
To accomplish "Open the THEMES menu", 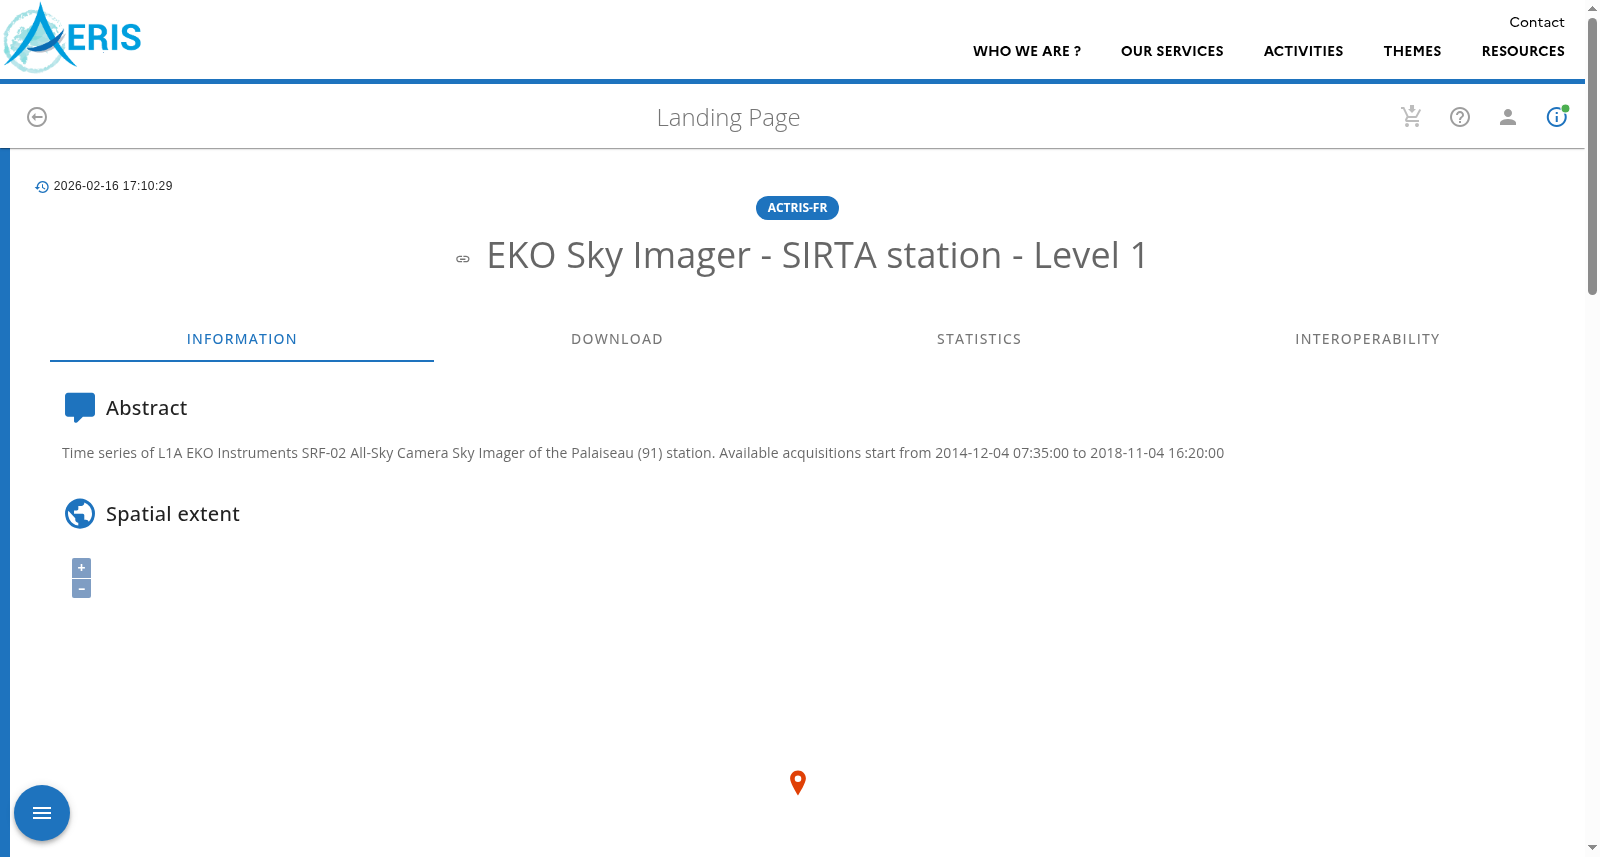I will [1412, 51].
